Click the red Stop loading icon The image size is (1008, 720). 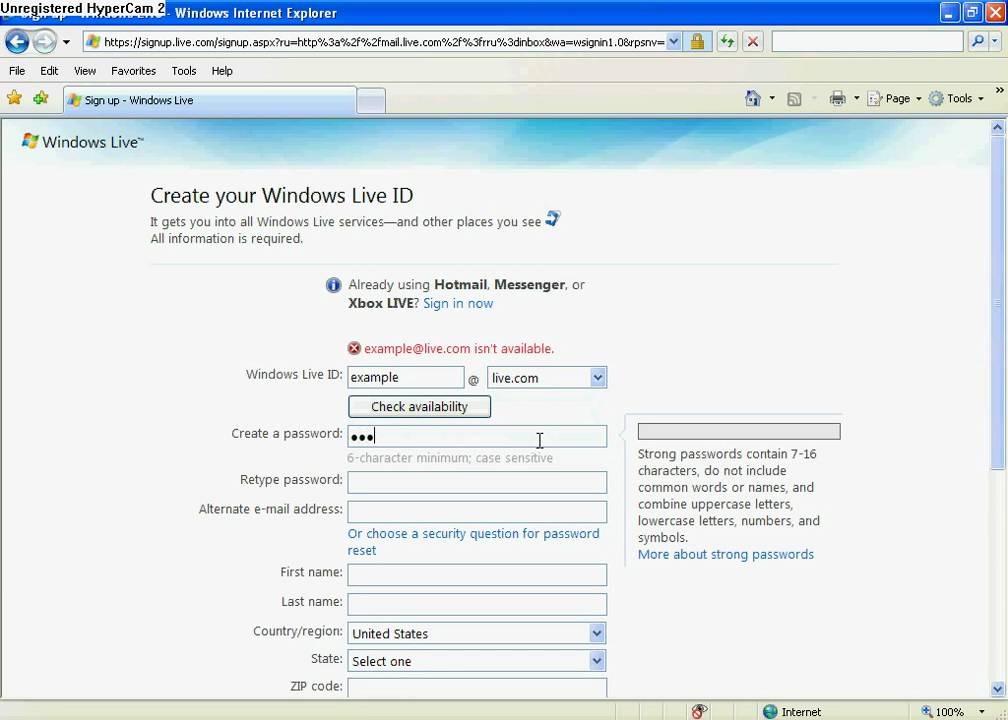pyautogui.click(x=753, y=41)
